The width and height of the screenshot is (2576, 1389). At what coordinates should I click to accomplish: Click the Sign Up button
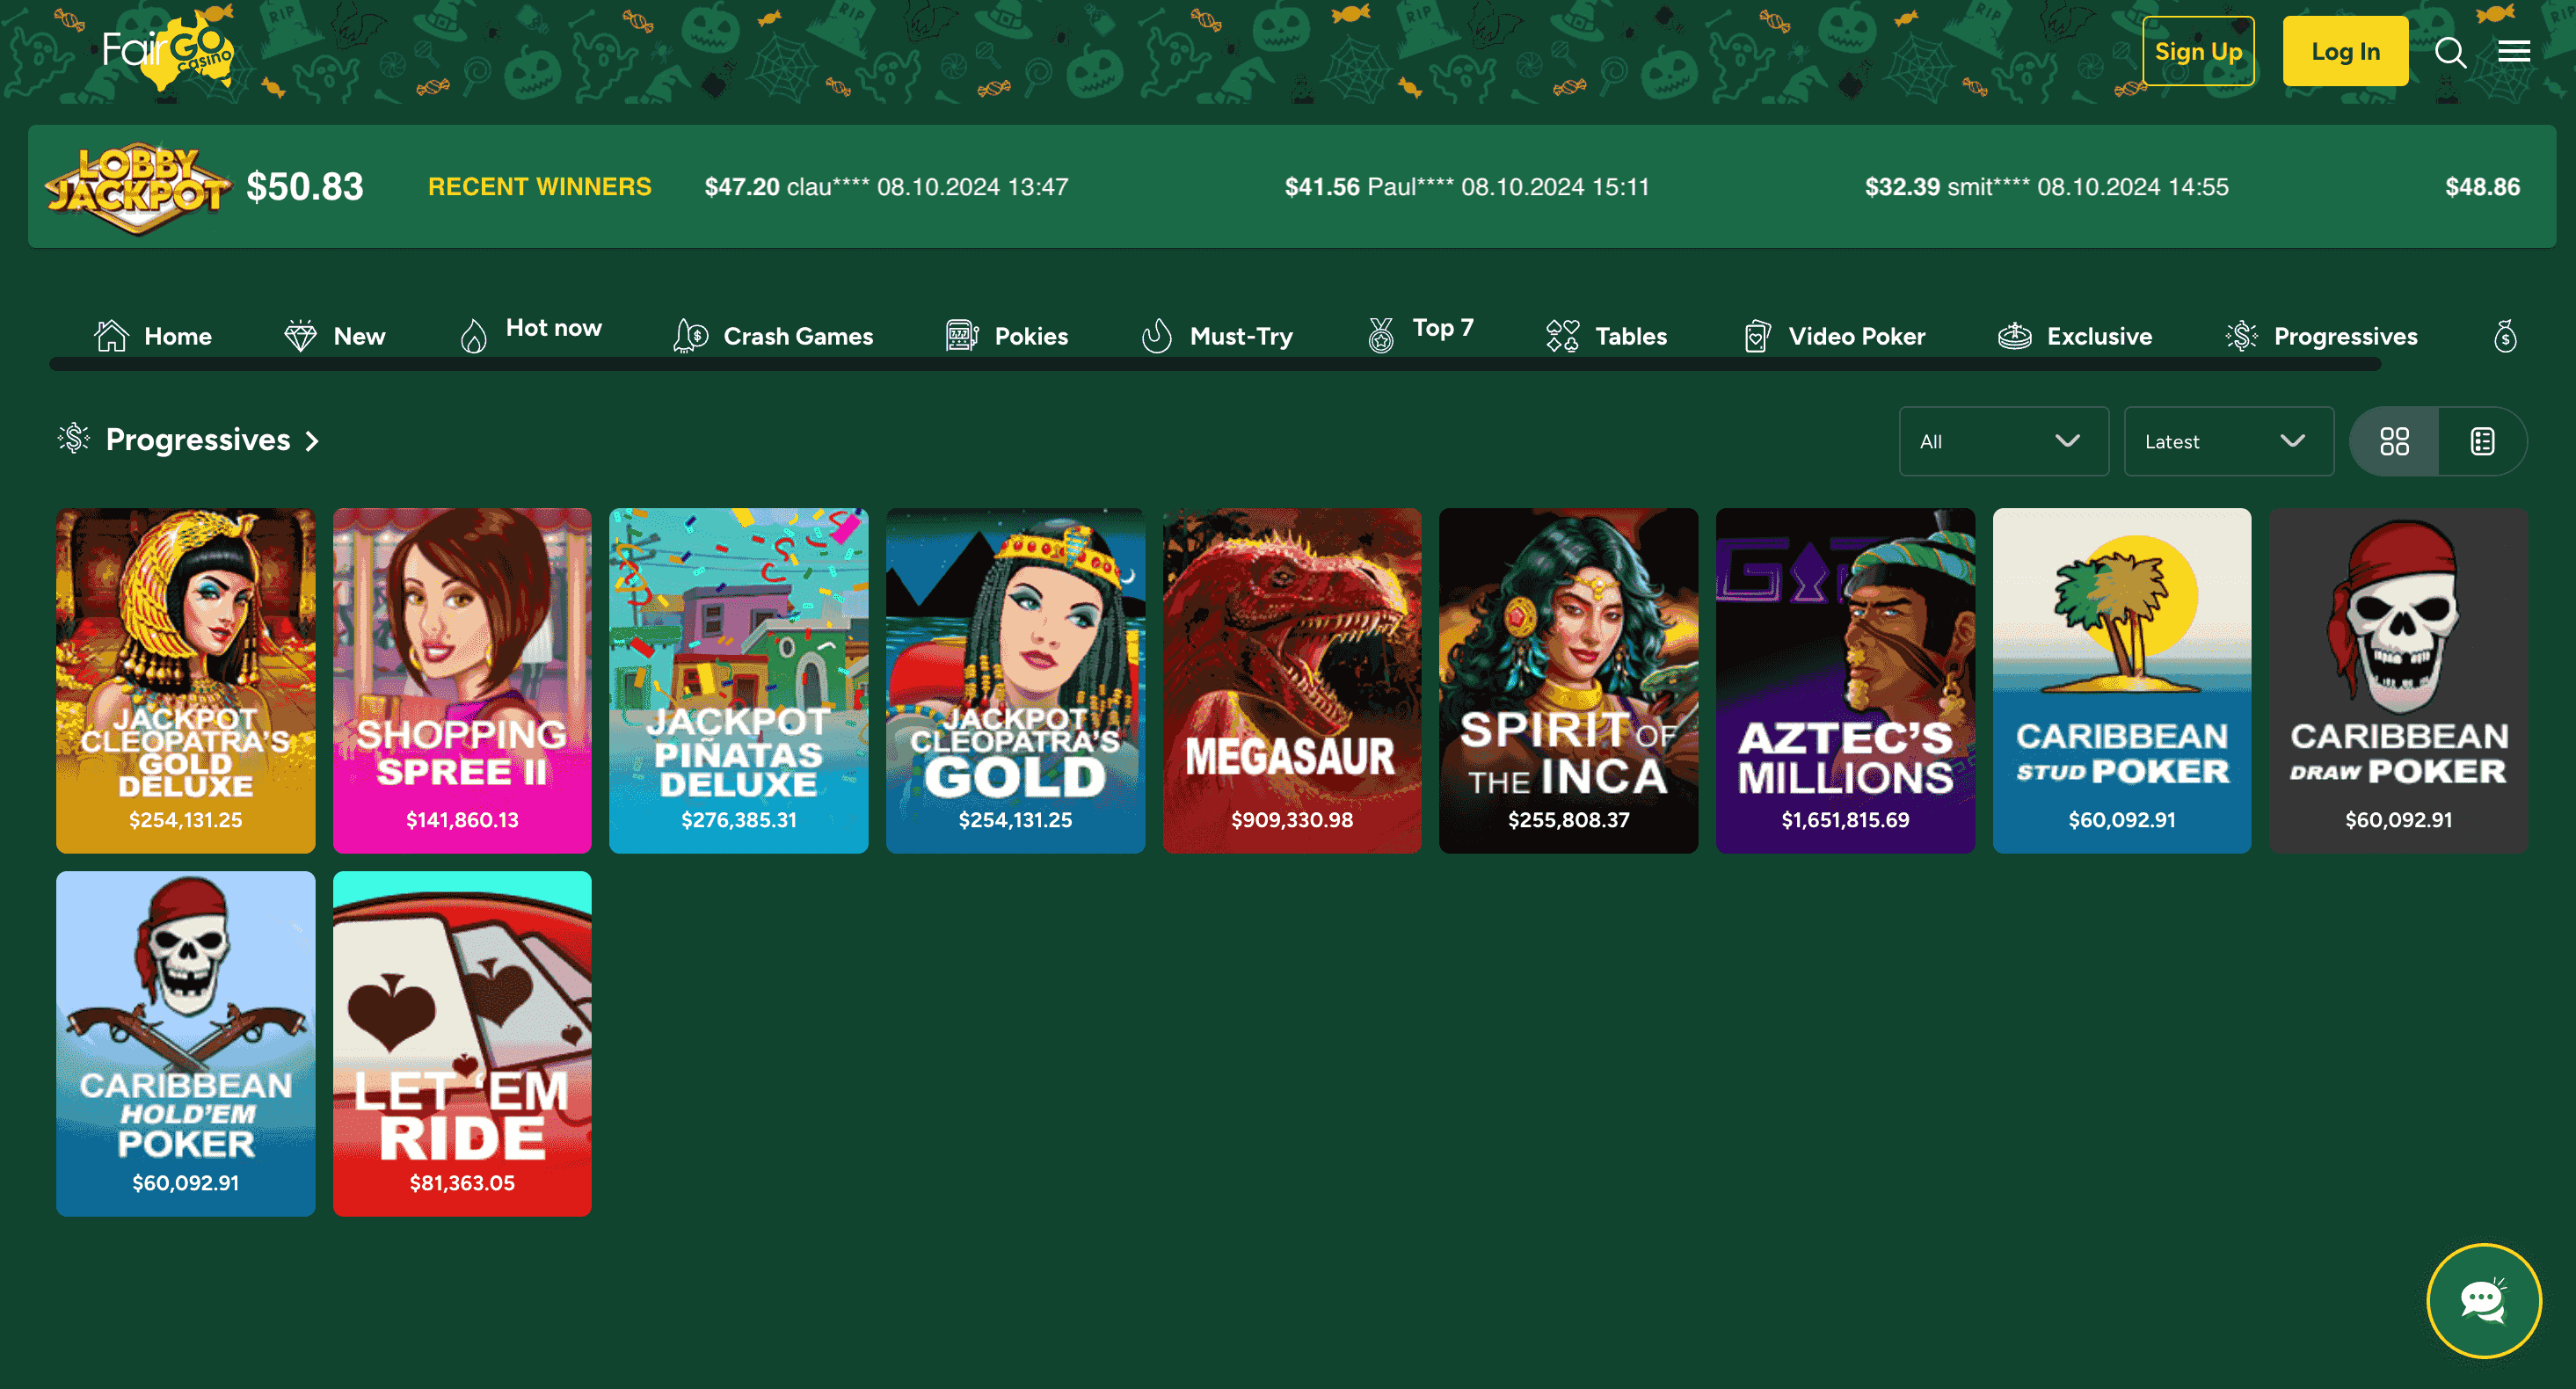(2198, 51)
